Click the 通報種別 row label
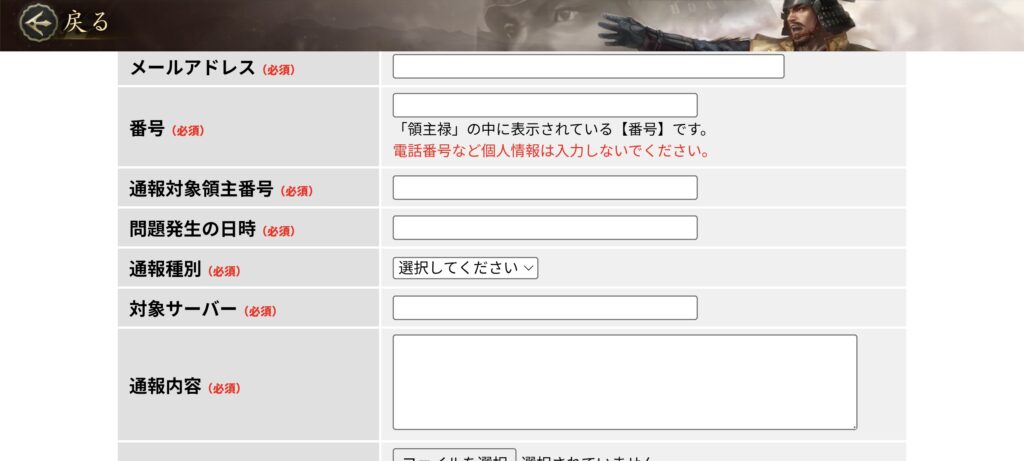This screenshot has height=461, width=1024. (x=164, y=270)
